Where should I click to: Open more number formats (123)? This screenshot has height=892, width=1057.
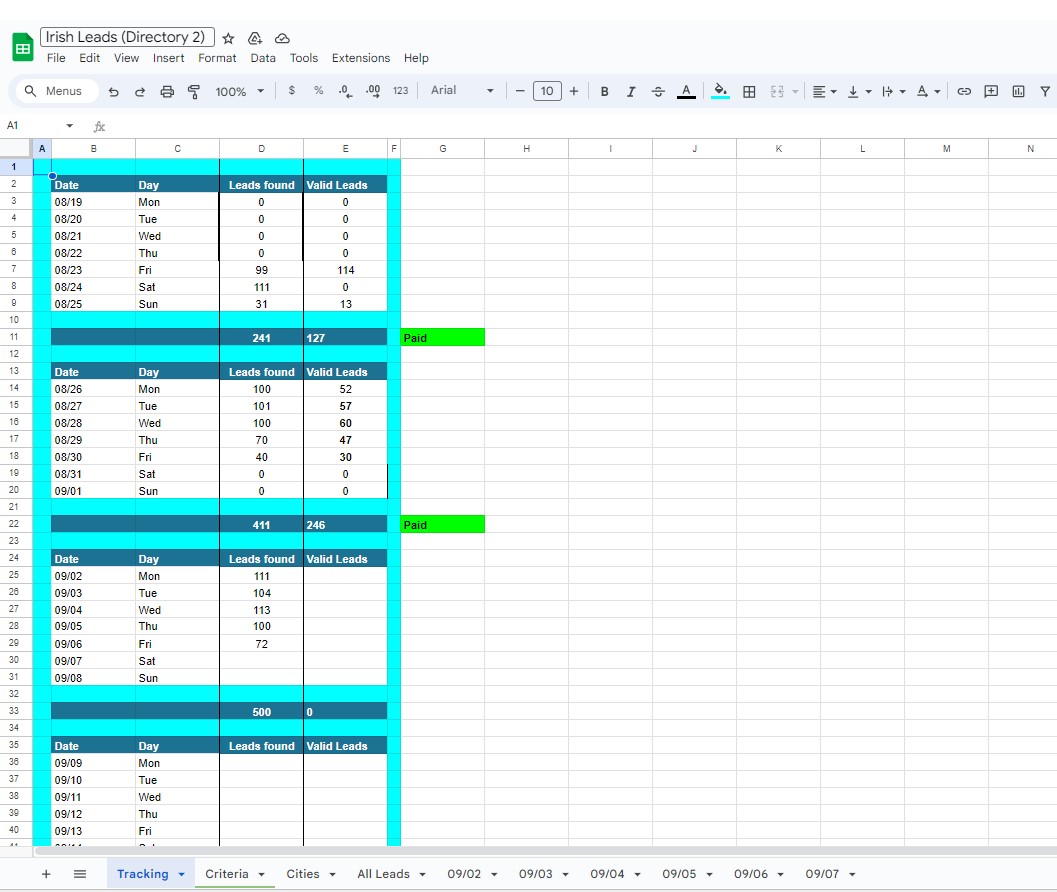pos(400,91)
